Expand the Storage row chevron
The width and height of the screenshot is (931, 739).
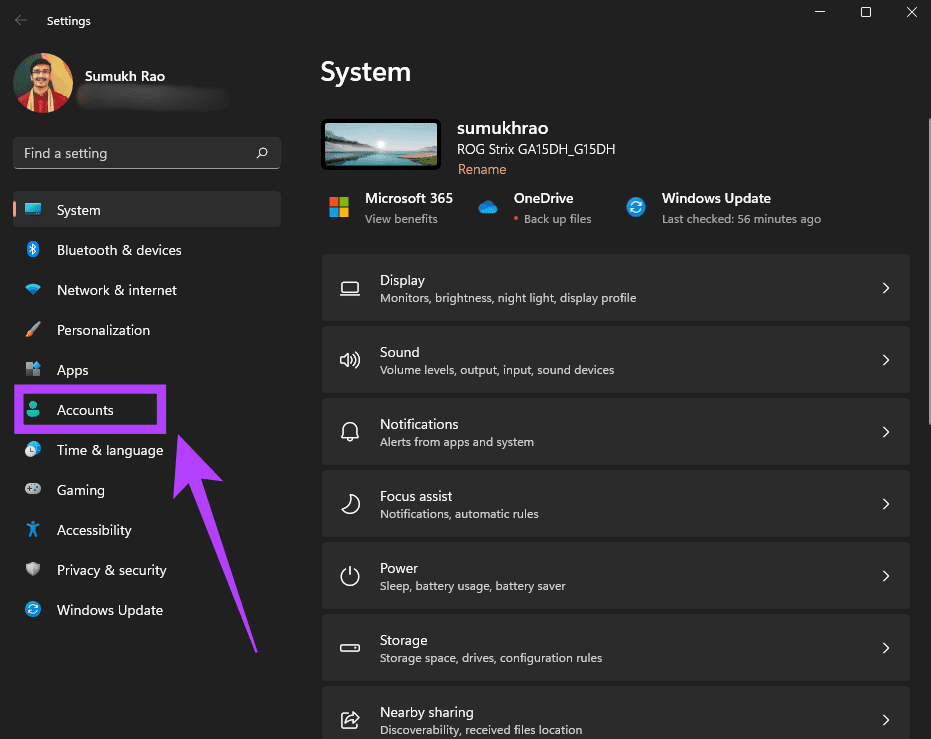(885, 648)
